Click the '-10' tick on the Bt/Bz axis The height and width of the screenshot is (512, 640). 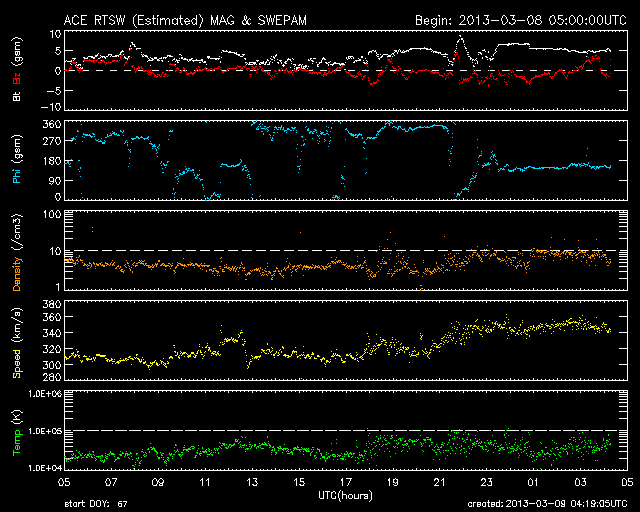[51, 107]
